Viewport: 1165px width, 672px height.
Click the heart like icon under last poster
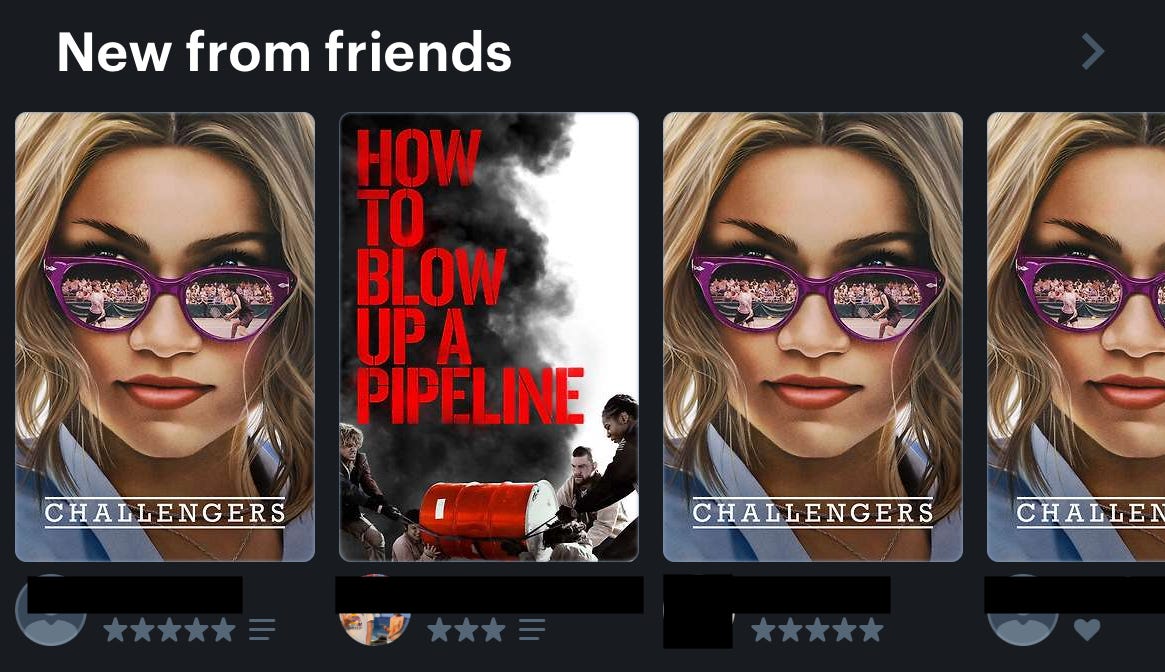[x=1086, y=630]
